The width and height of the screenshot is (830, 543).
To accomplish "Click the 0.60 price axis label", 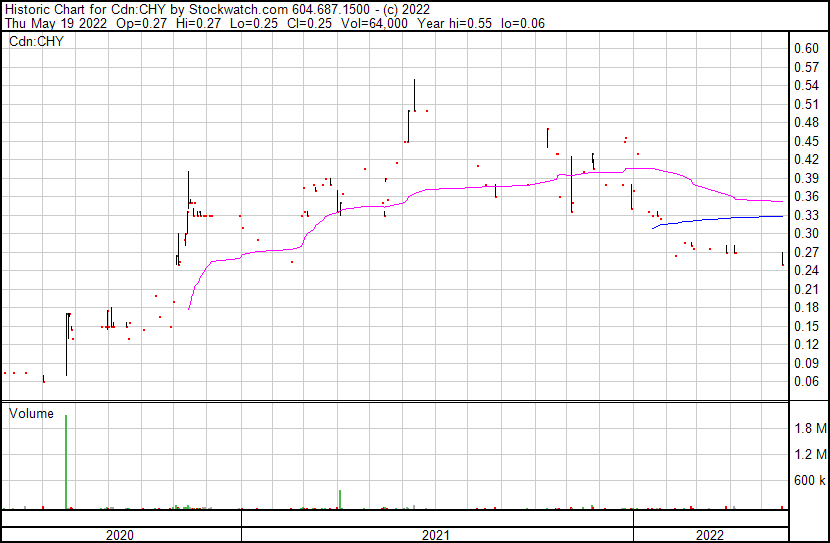I will point(806,48).
